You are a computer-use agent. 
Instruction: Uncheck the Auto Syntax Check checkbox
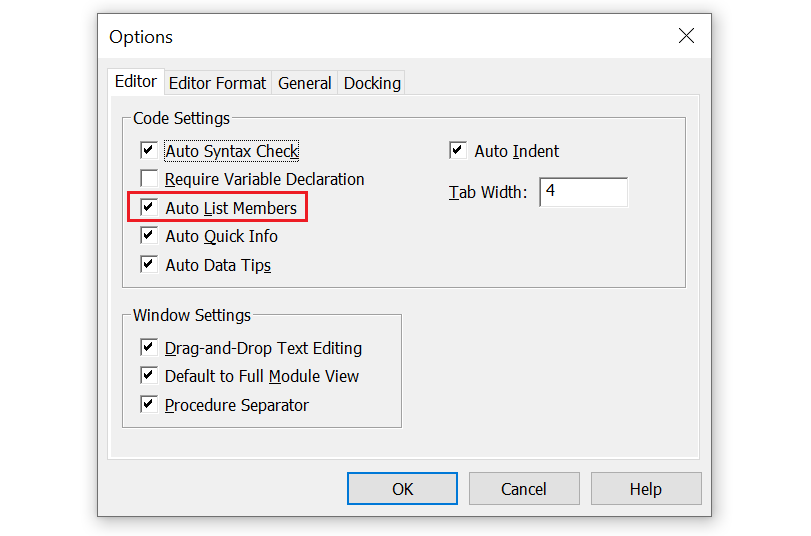149,151
